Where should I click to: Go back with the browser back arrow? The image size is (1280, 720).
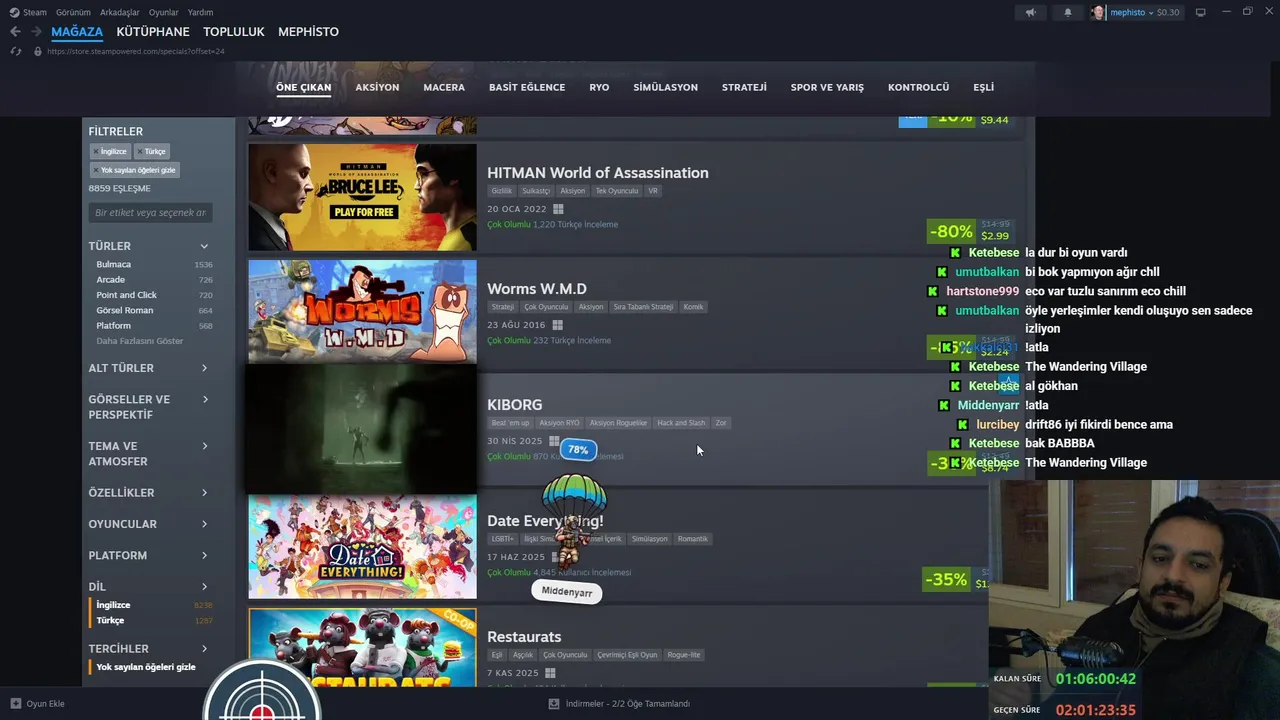click(15, 32)
